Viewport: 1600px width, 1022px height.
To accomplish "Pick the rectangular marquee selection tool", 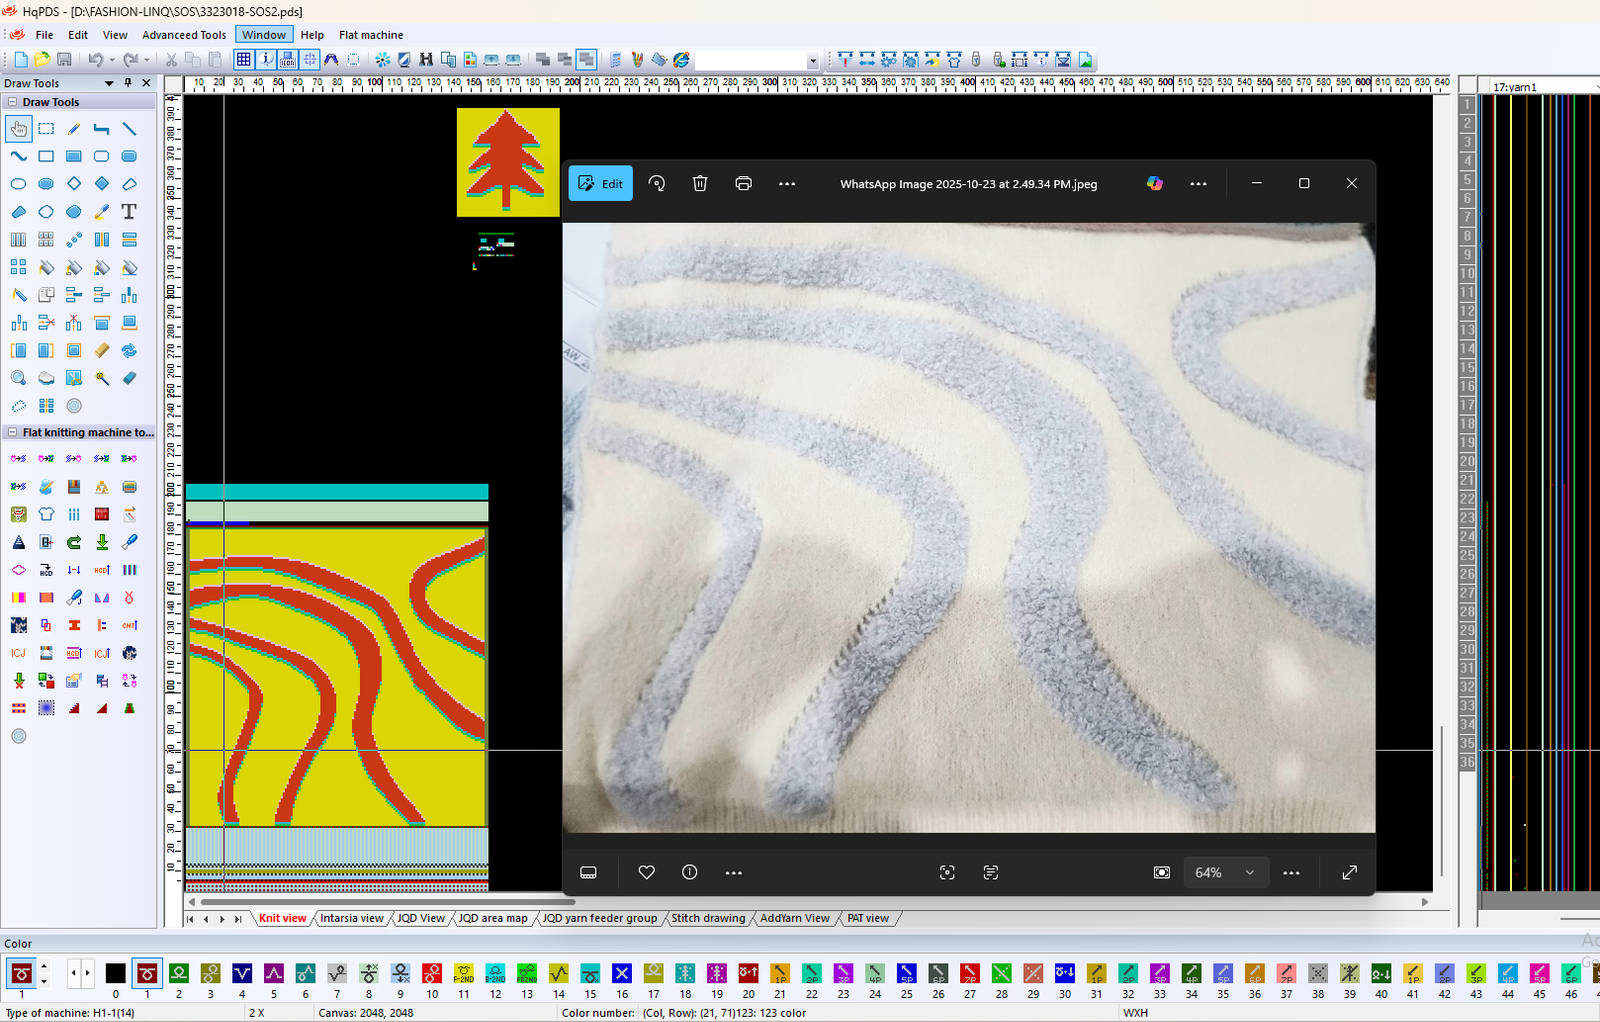I will [46, 129].
